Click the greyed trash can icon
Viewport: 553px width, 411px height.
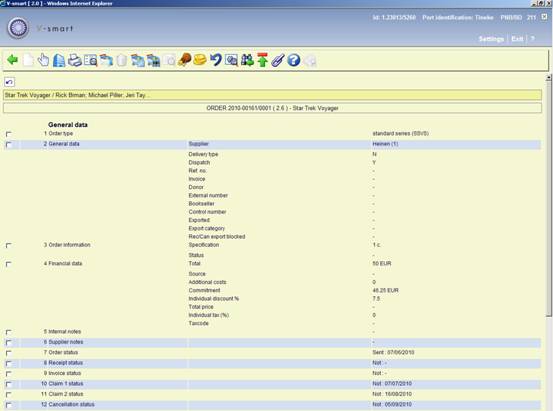122,61
